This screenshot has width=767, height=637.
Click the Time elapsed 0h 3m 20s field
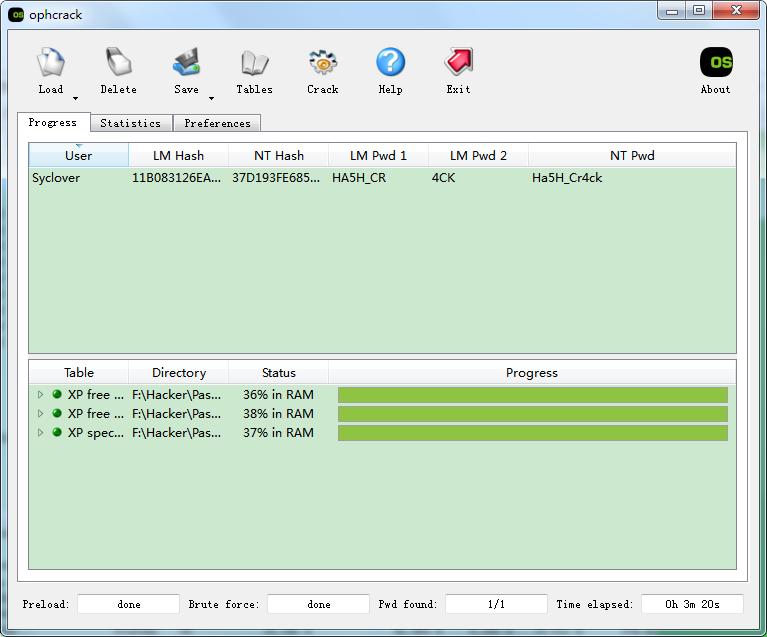click(692, 604)
